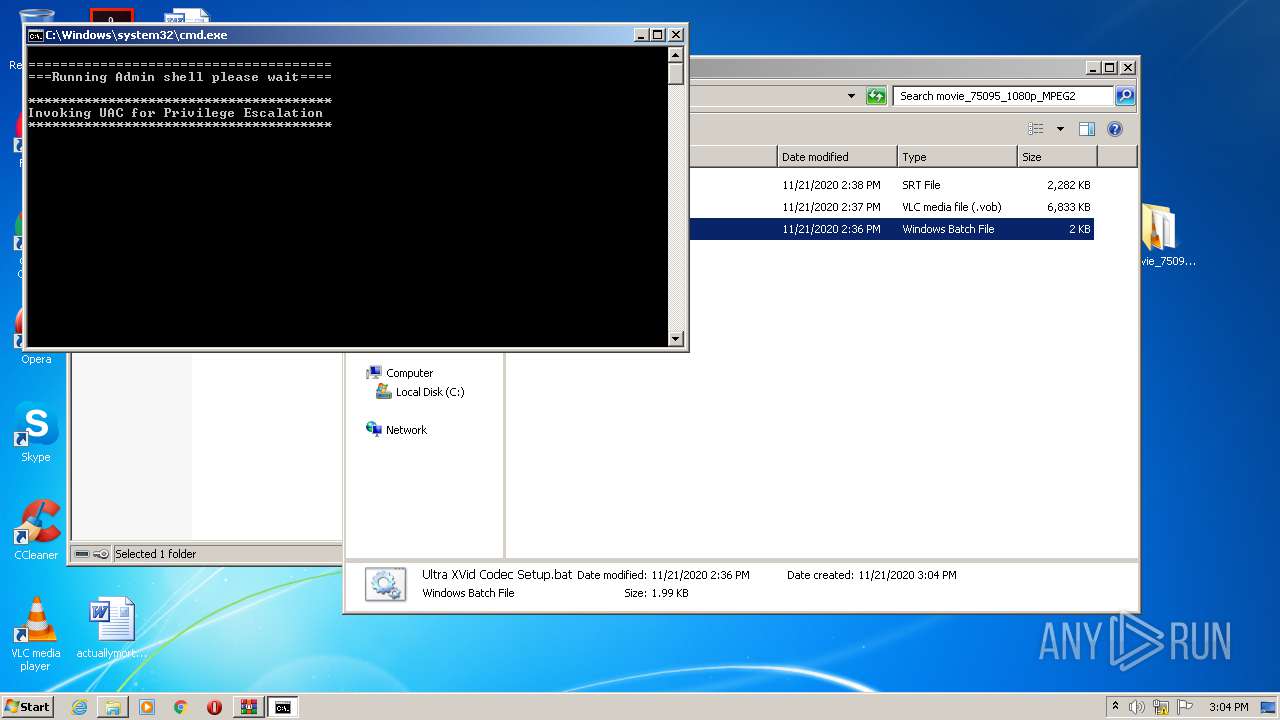Select Local Disk (C:) in the navigation pane
Viewport: 1280px width, 720px height.
pos(420,392)
